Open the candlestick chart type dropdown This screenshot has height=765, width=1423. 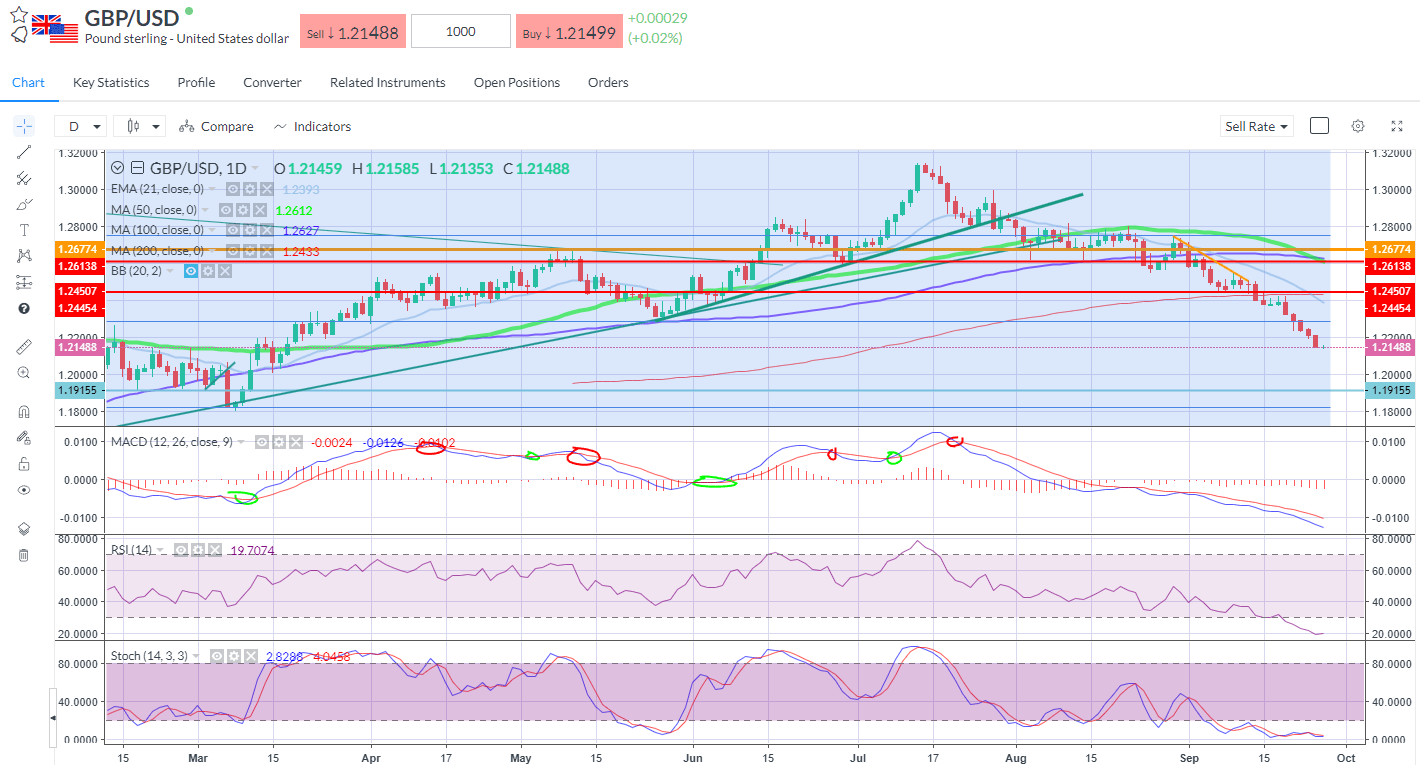coord(139,126)
